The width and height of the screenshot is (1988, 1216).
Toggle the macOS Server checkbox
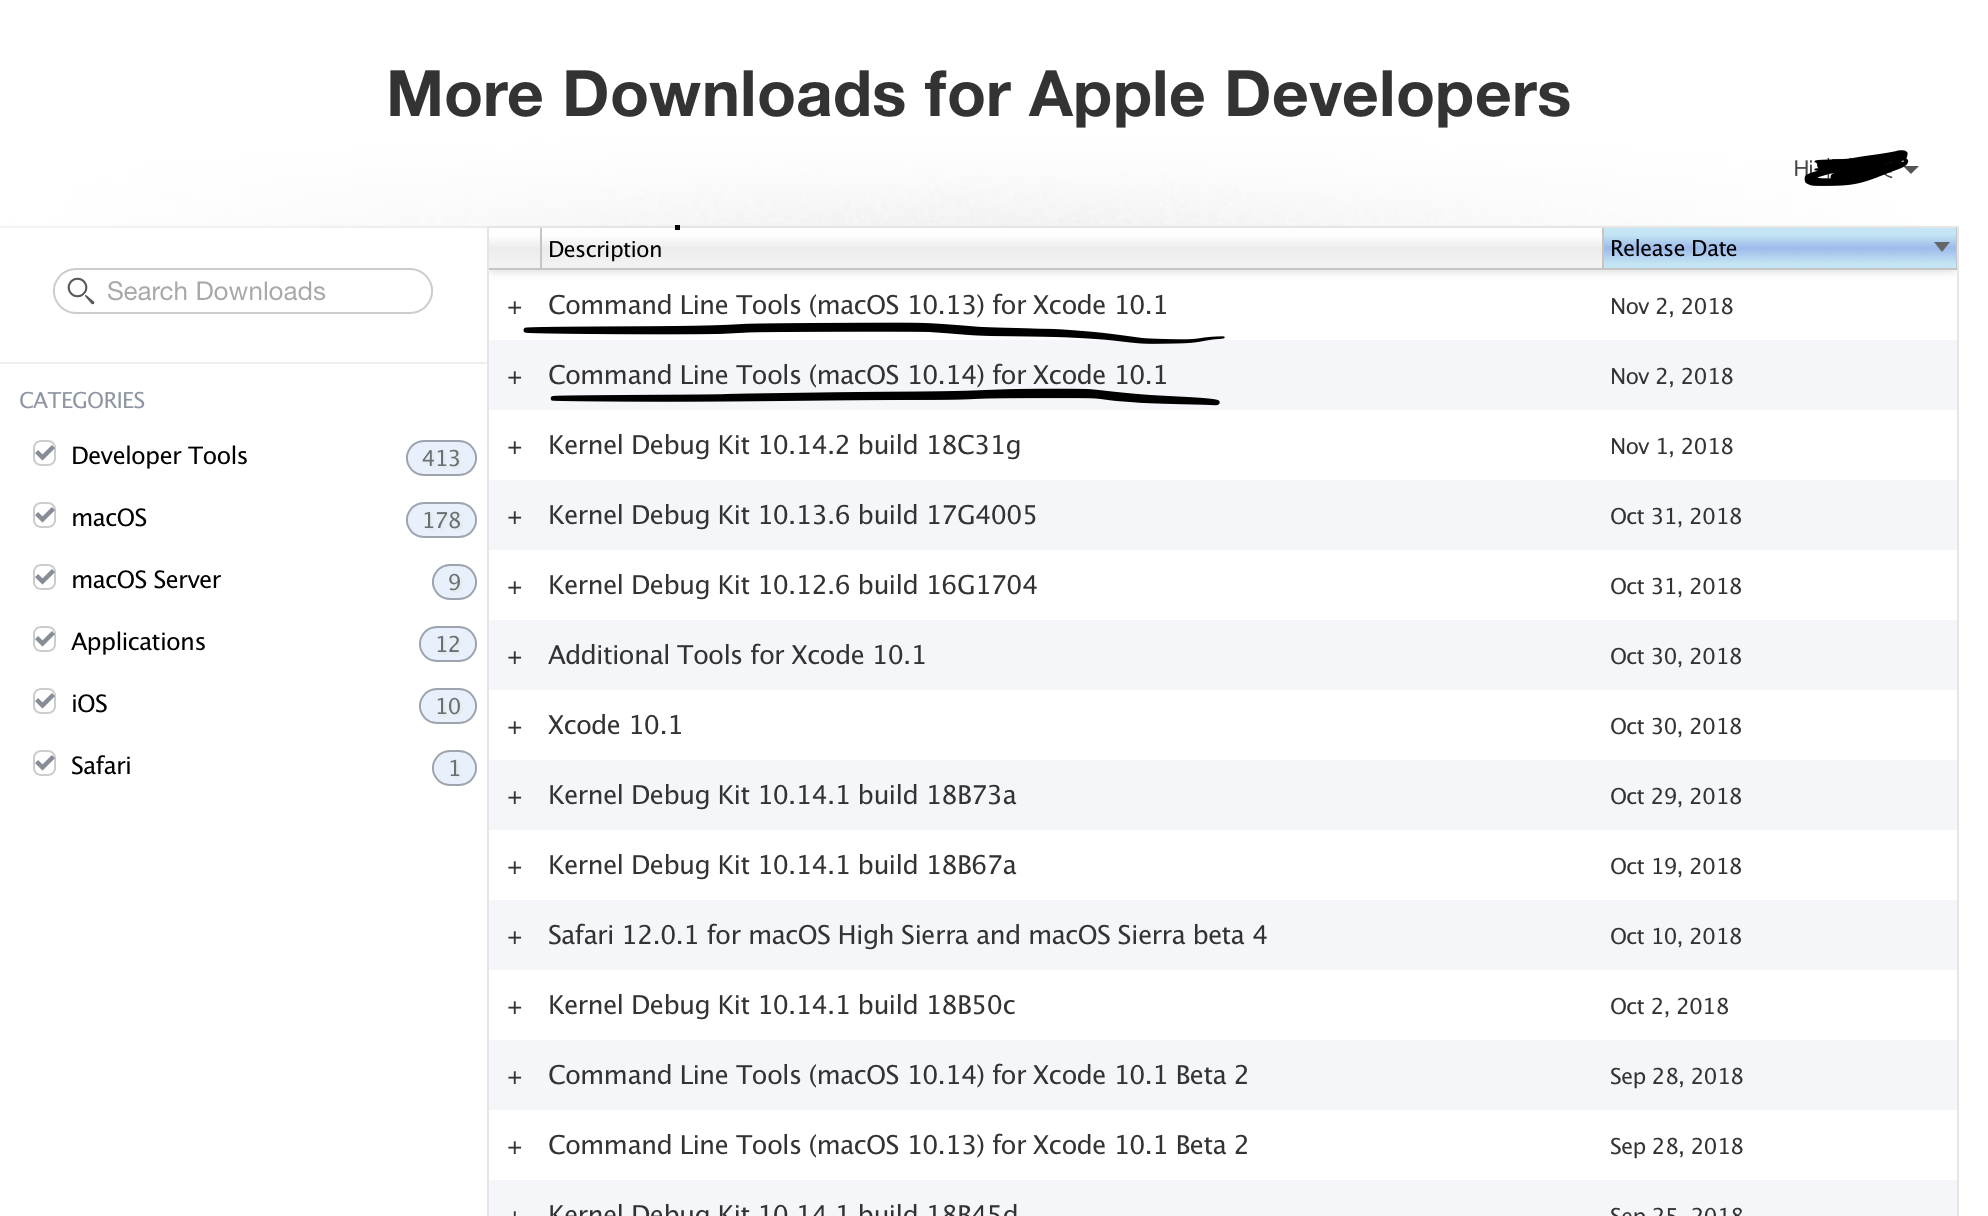(x=44, y=578)
